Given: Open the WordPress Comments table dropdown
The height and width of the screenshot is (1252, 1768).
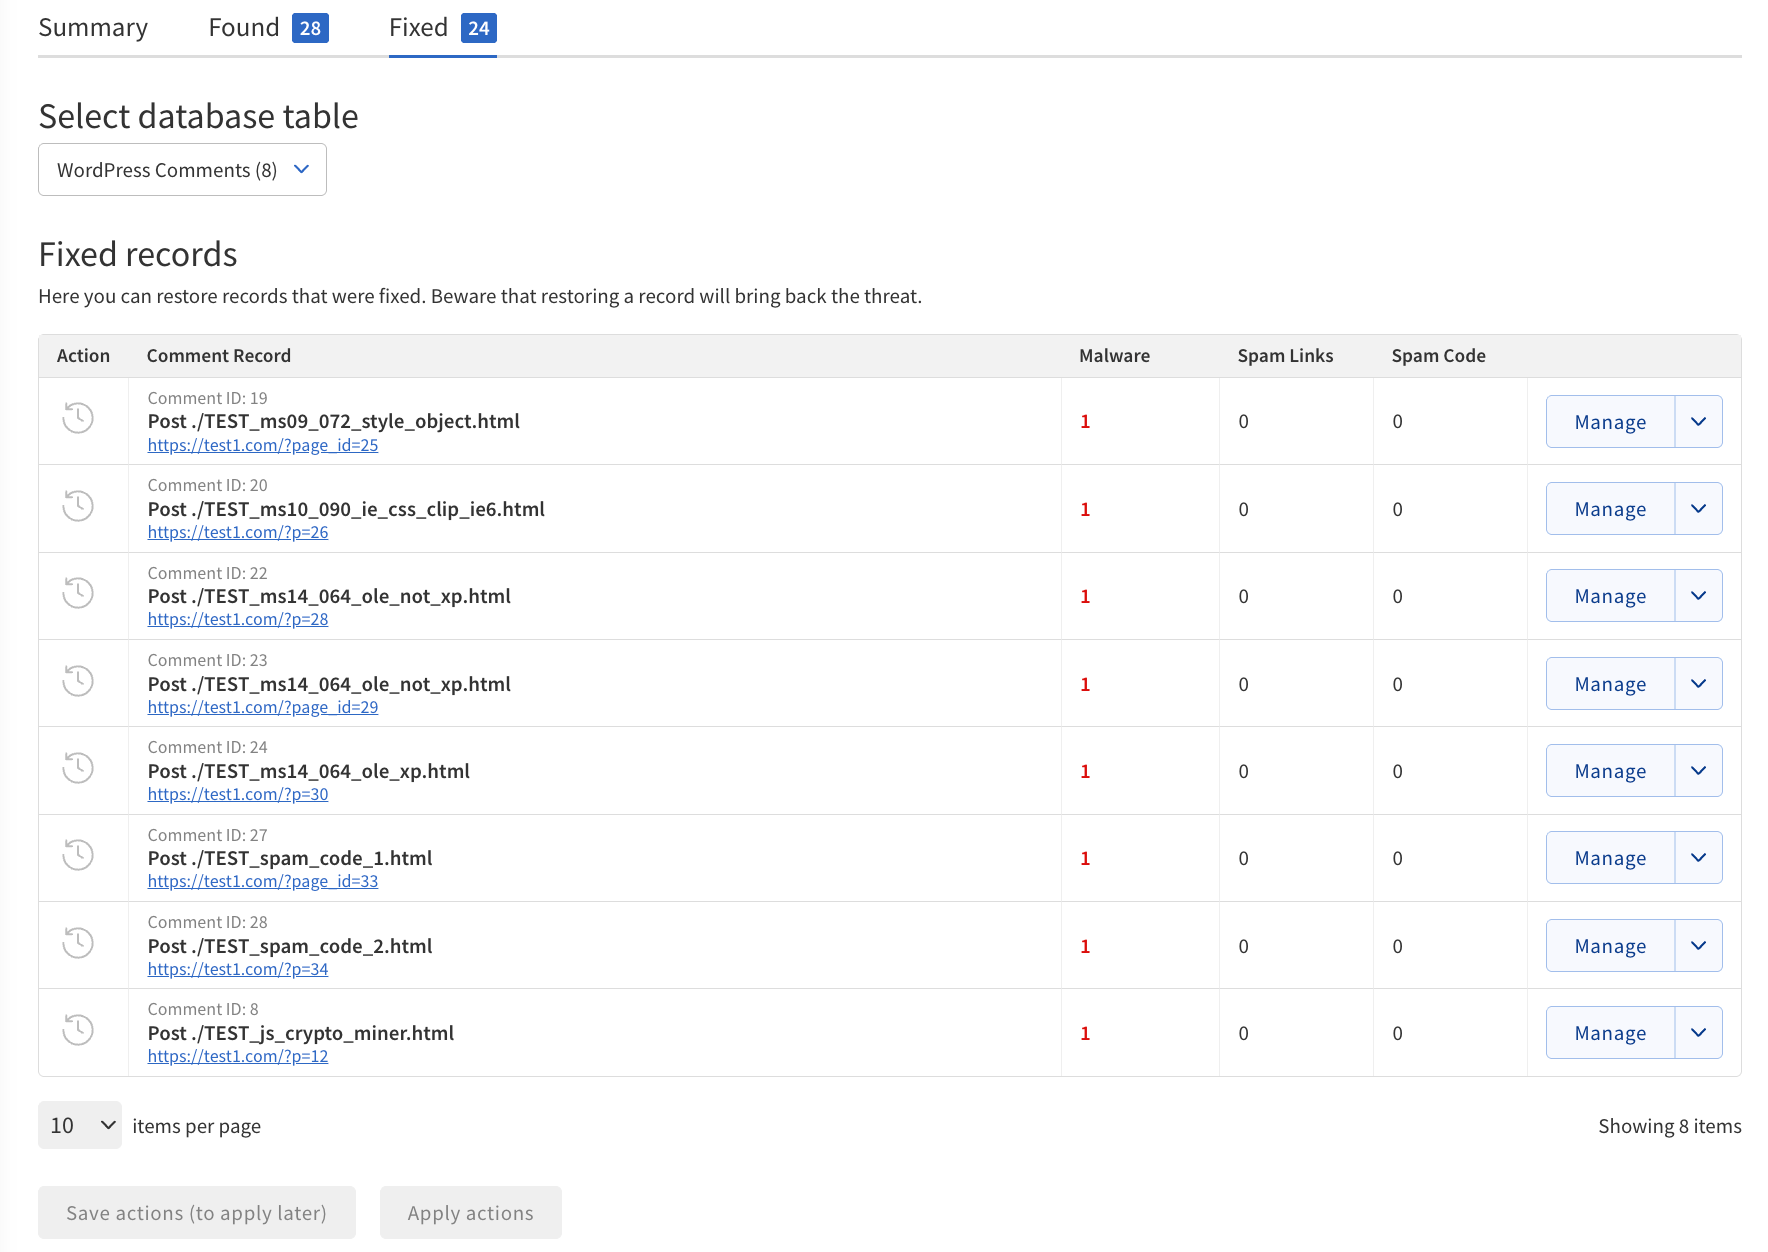Looking at the screenshot, I should (x=182, y=170).
